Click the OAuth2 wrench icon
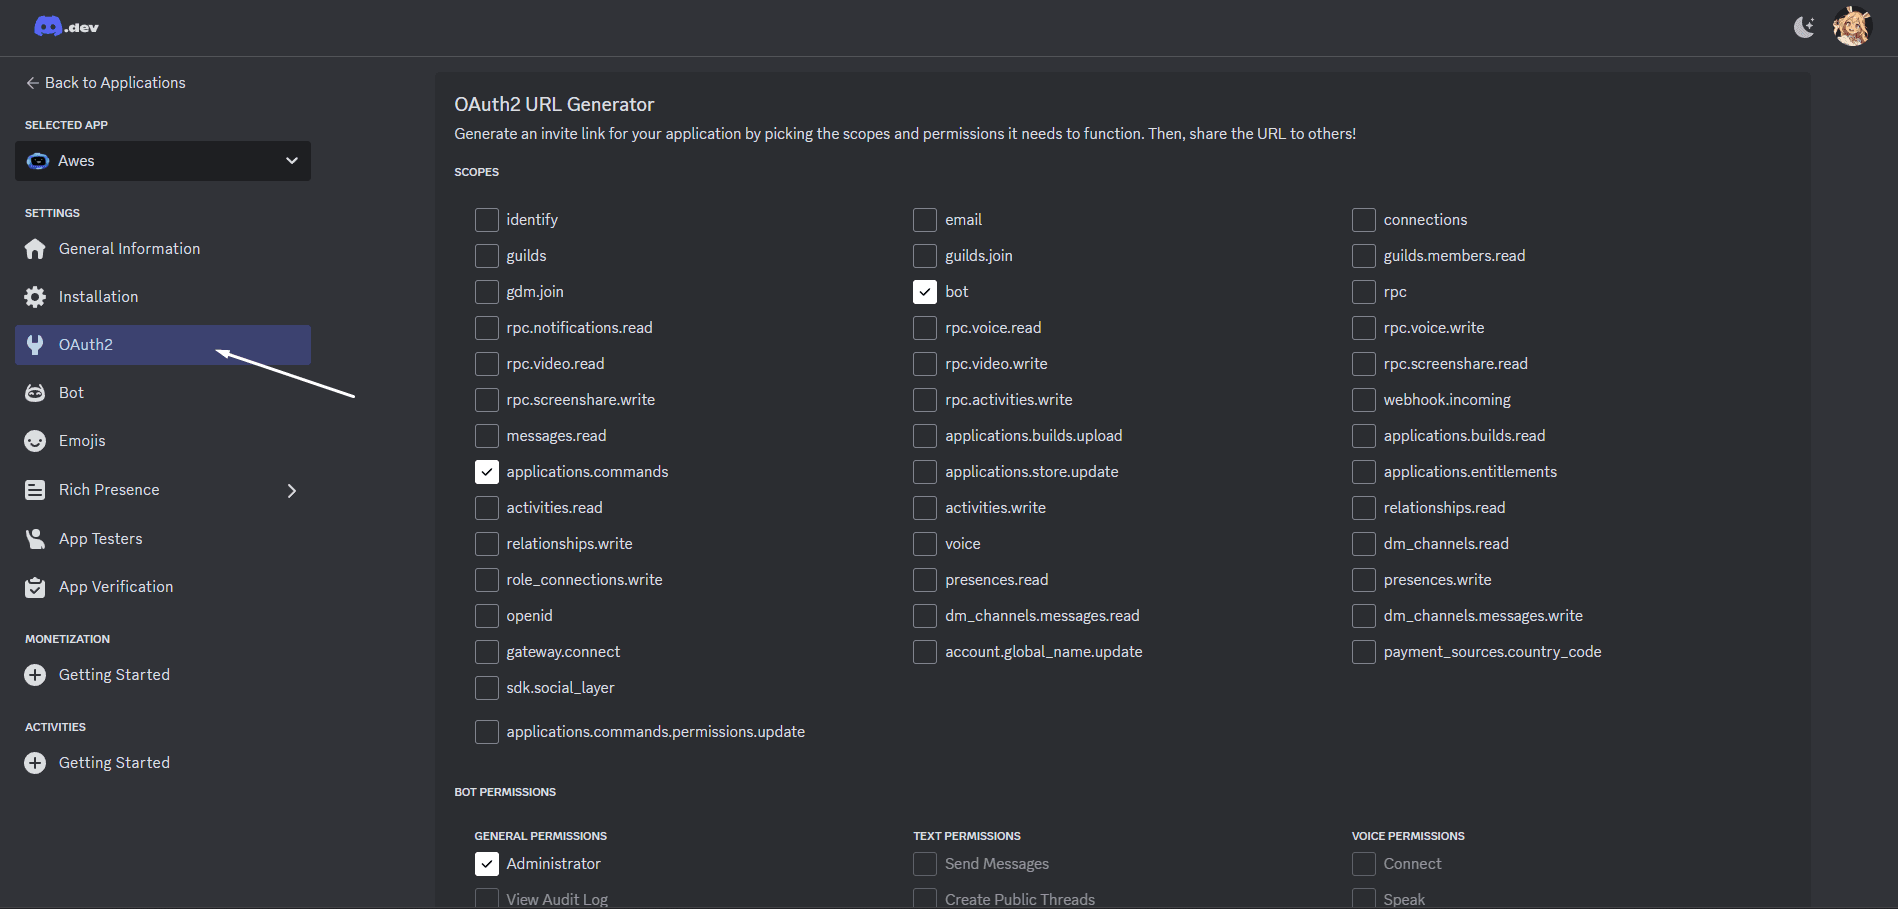The image size is (1898, 909). [35, 345]
